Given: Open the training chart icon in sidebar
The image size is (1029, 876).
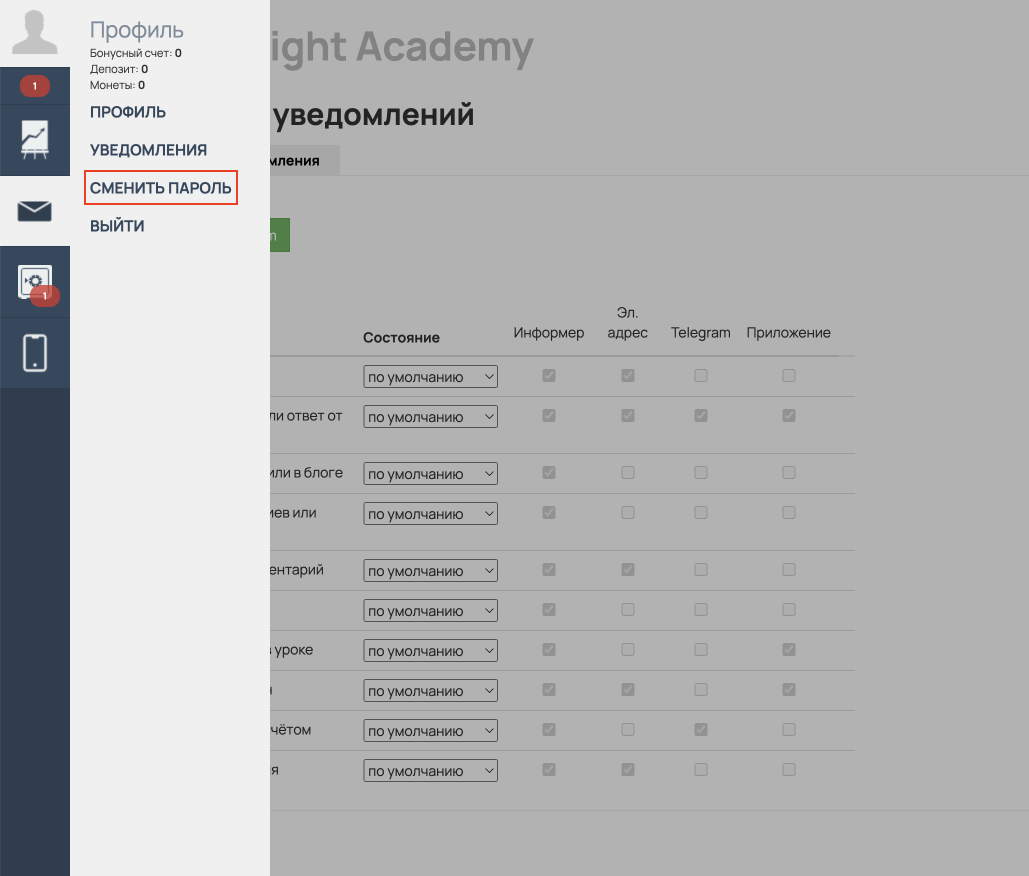Looking at the screenshot, I should tap(35, 139).
